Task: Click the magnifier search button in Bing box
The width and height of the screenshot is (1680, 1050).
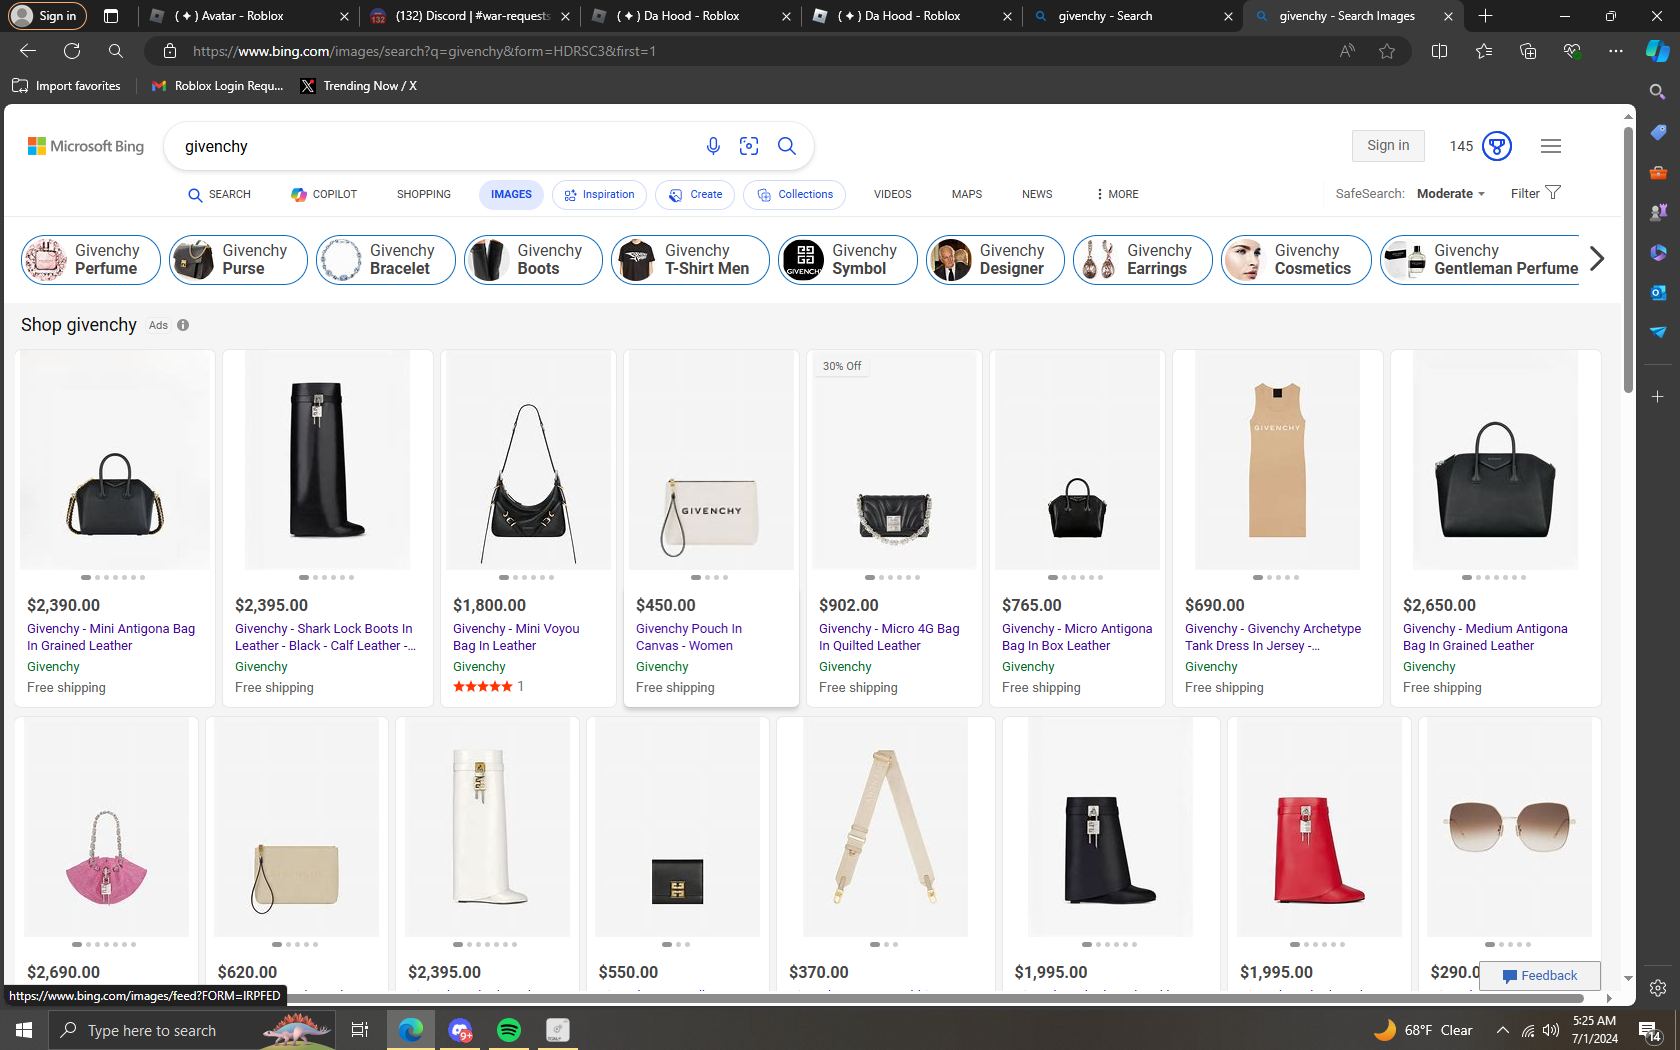Action: pyautogui.click(x=787, y=146)
